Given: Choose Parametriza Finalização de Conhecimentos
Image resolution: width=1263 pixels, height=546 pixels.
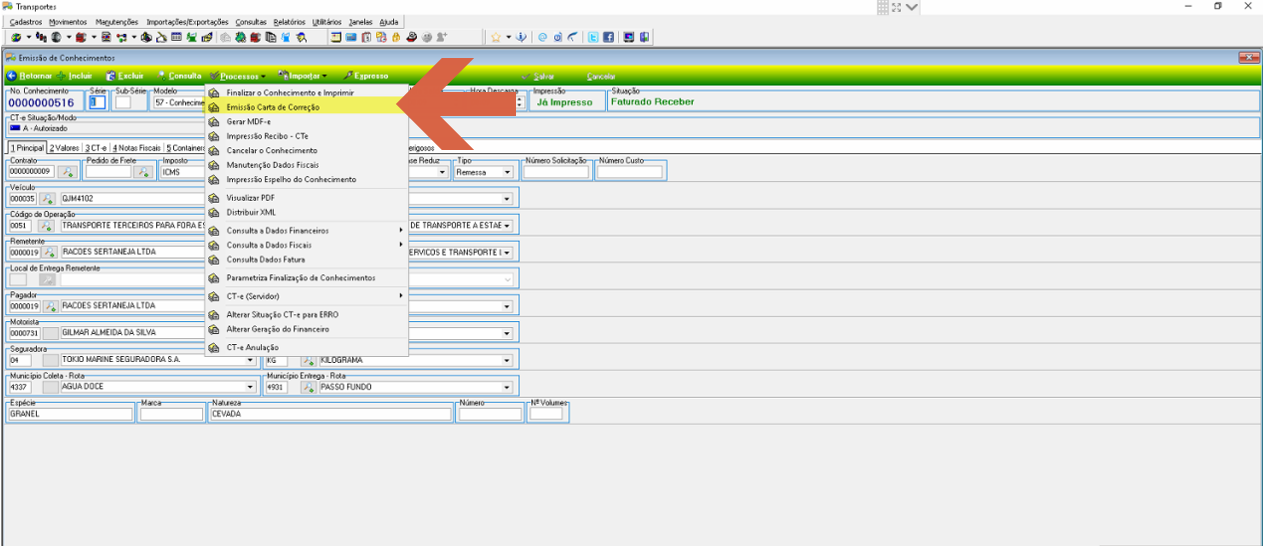Looking at the screenshot, I should pyautogui.click(x=306, y=278).
